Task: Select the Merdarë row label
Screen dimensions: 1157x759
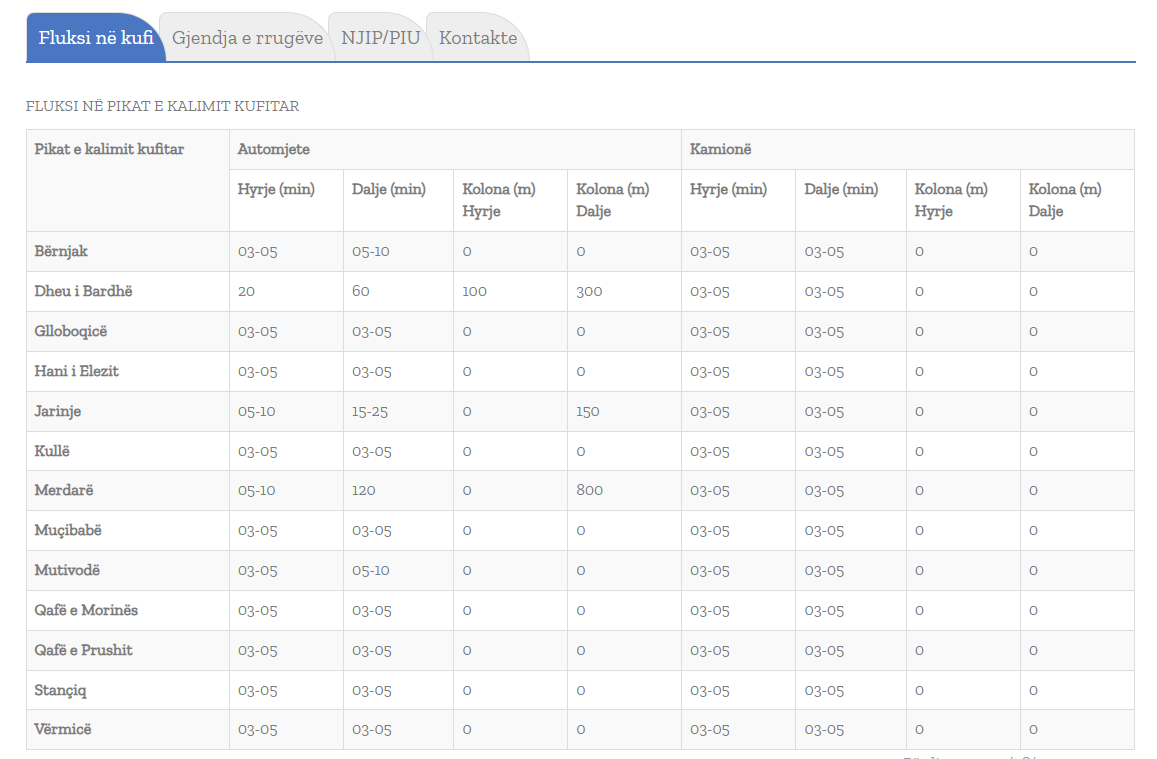Action: [x=64, y=491]
